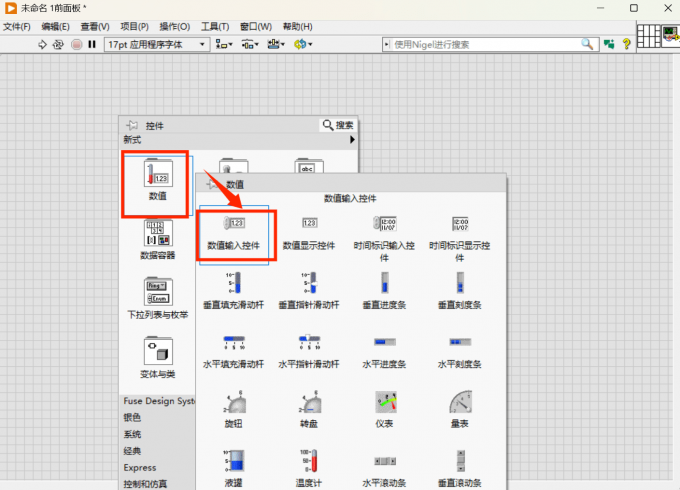Viewport: 680px width, 490px height.
Task: Select the 仪表 meter control
Action: click(384, 409)
